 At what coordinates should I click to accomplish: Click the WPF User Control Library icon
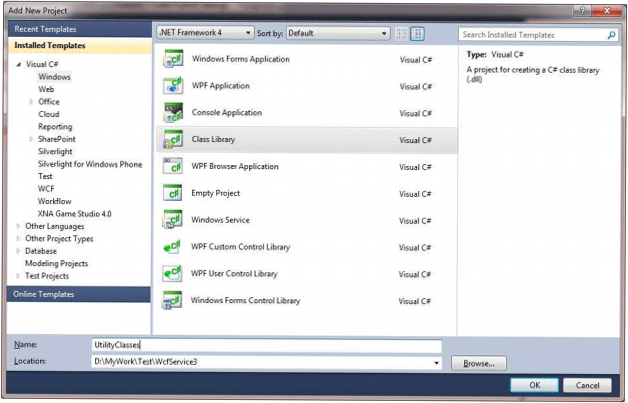[x=173, y=274]
